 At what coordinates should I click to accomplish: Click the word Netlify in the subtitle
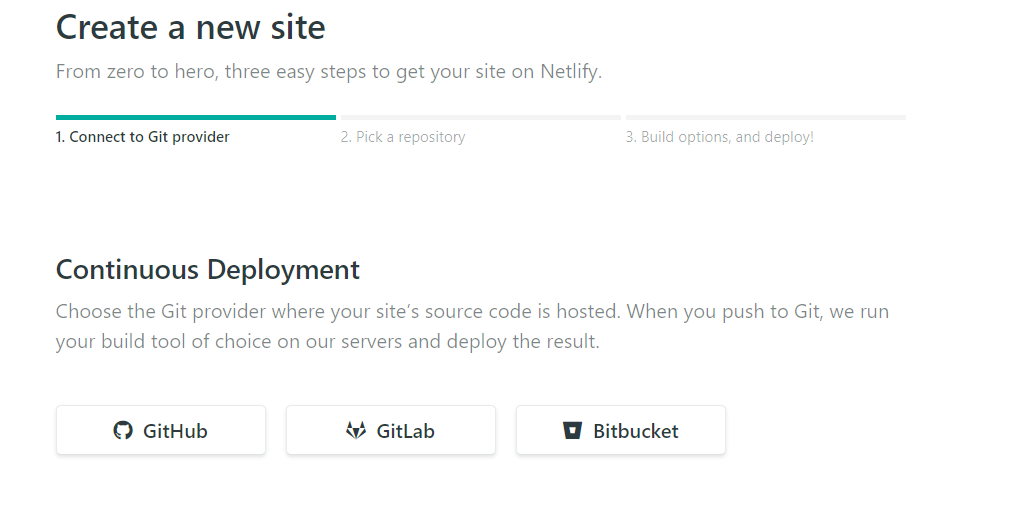571,71
